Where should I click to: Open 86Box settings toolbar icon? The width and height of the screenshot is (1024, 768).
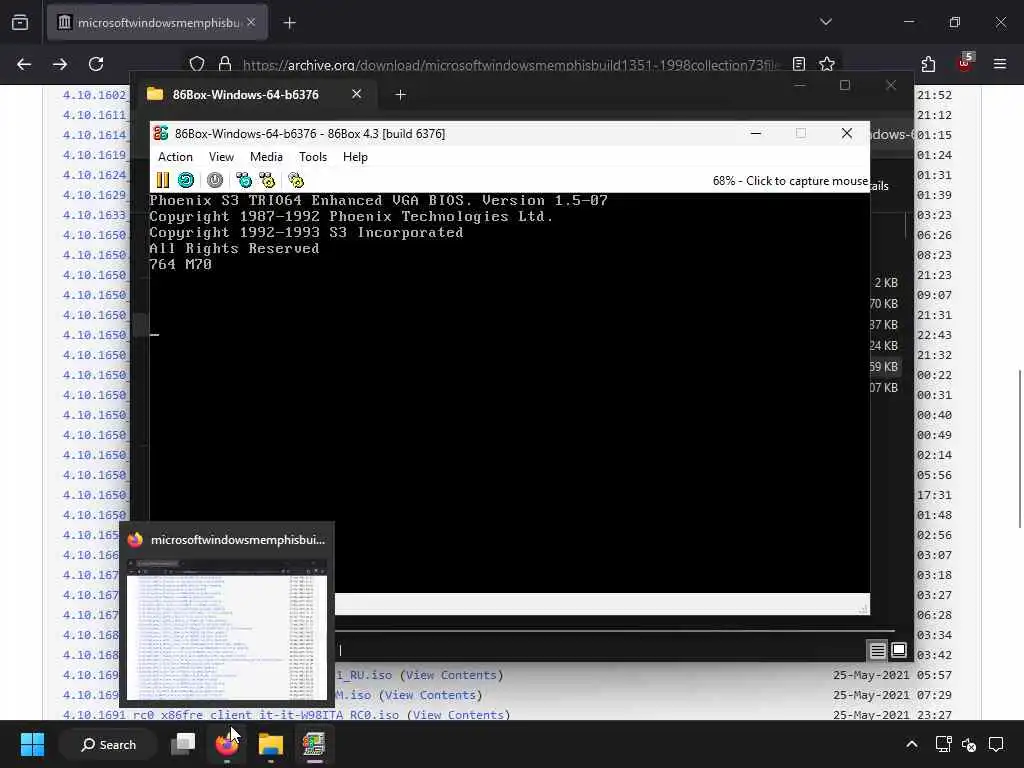tap(296, 180)
